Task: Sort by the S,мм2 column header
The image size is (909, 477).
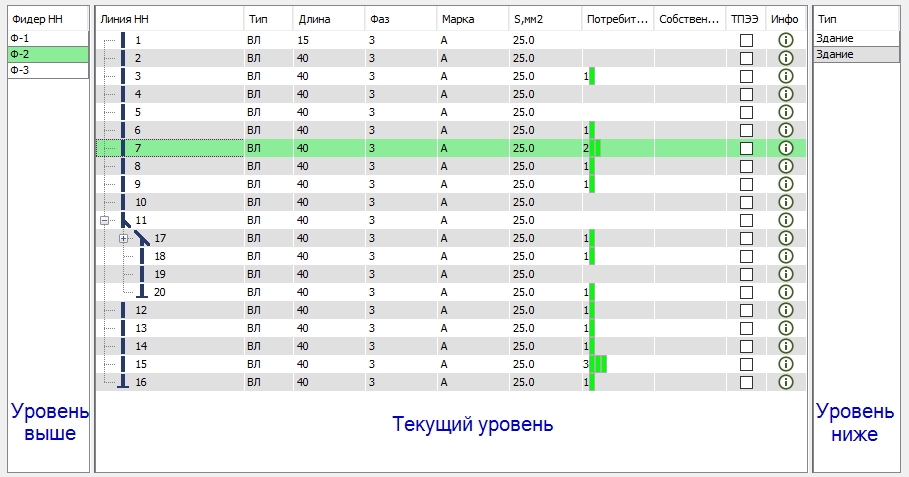Action: 545,19
